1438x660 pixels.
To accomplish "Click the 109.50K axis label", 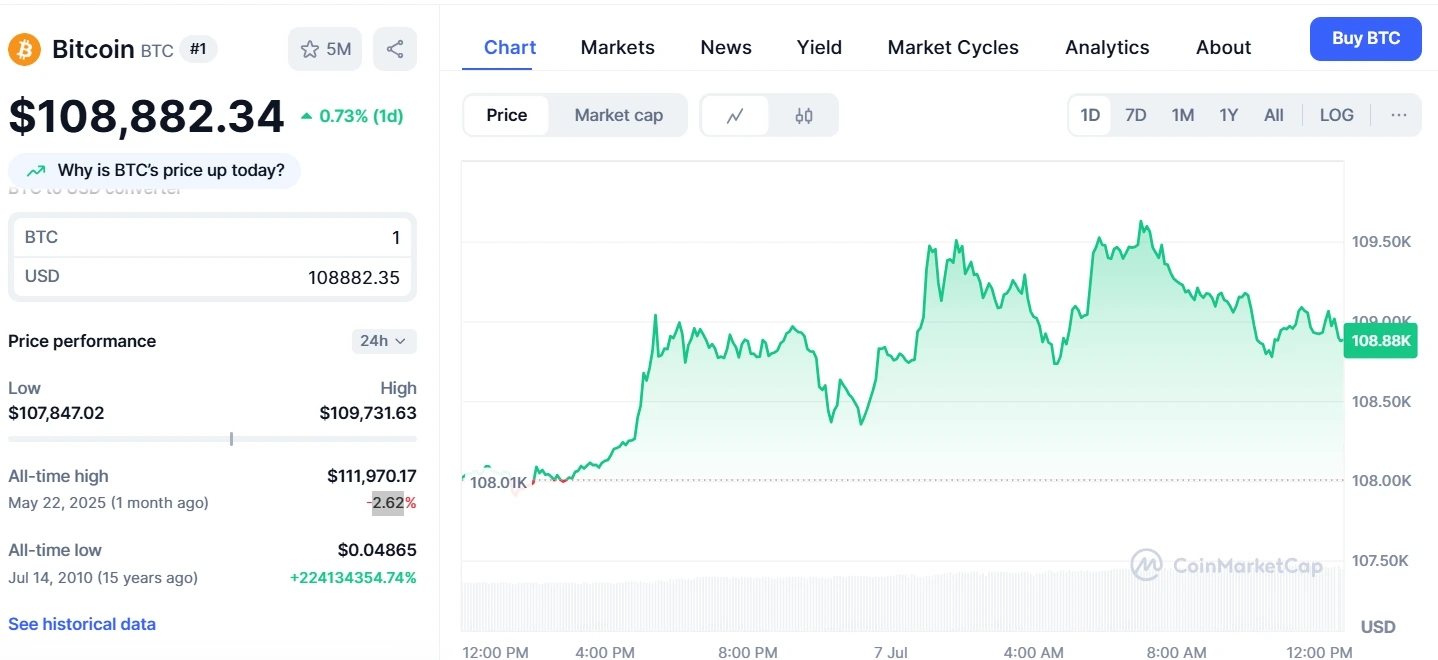I will click(x=1381, y=242).
